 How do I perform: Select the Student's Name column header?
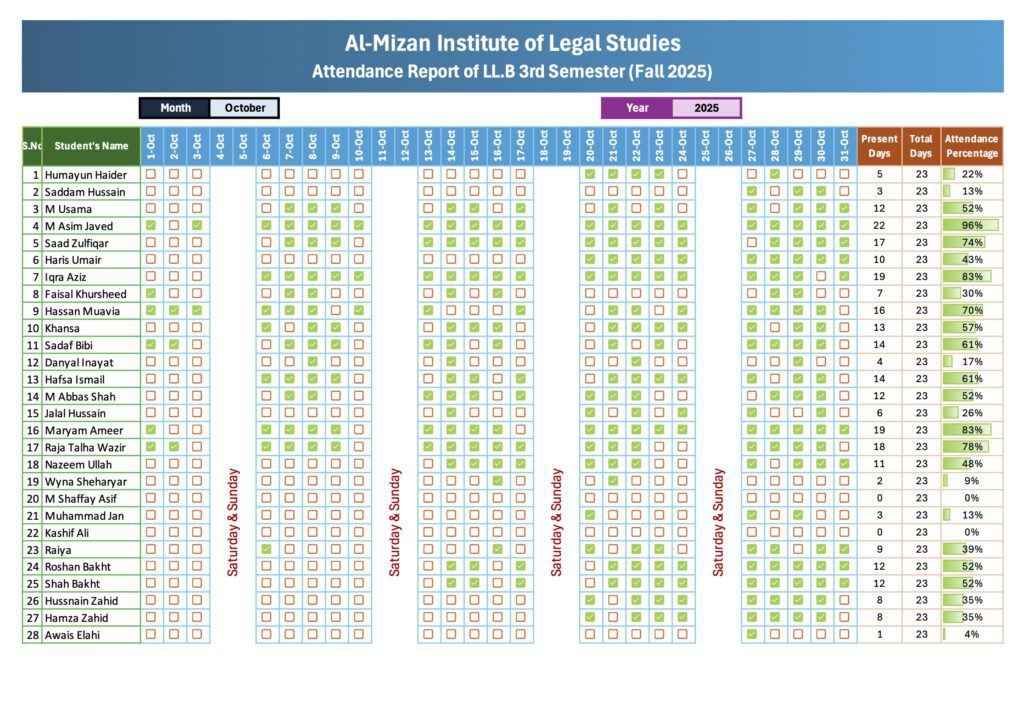pyautogui.click(x=91, y=146)
